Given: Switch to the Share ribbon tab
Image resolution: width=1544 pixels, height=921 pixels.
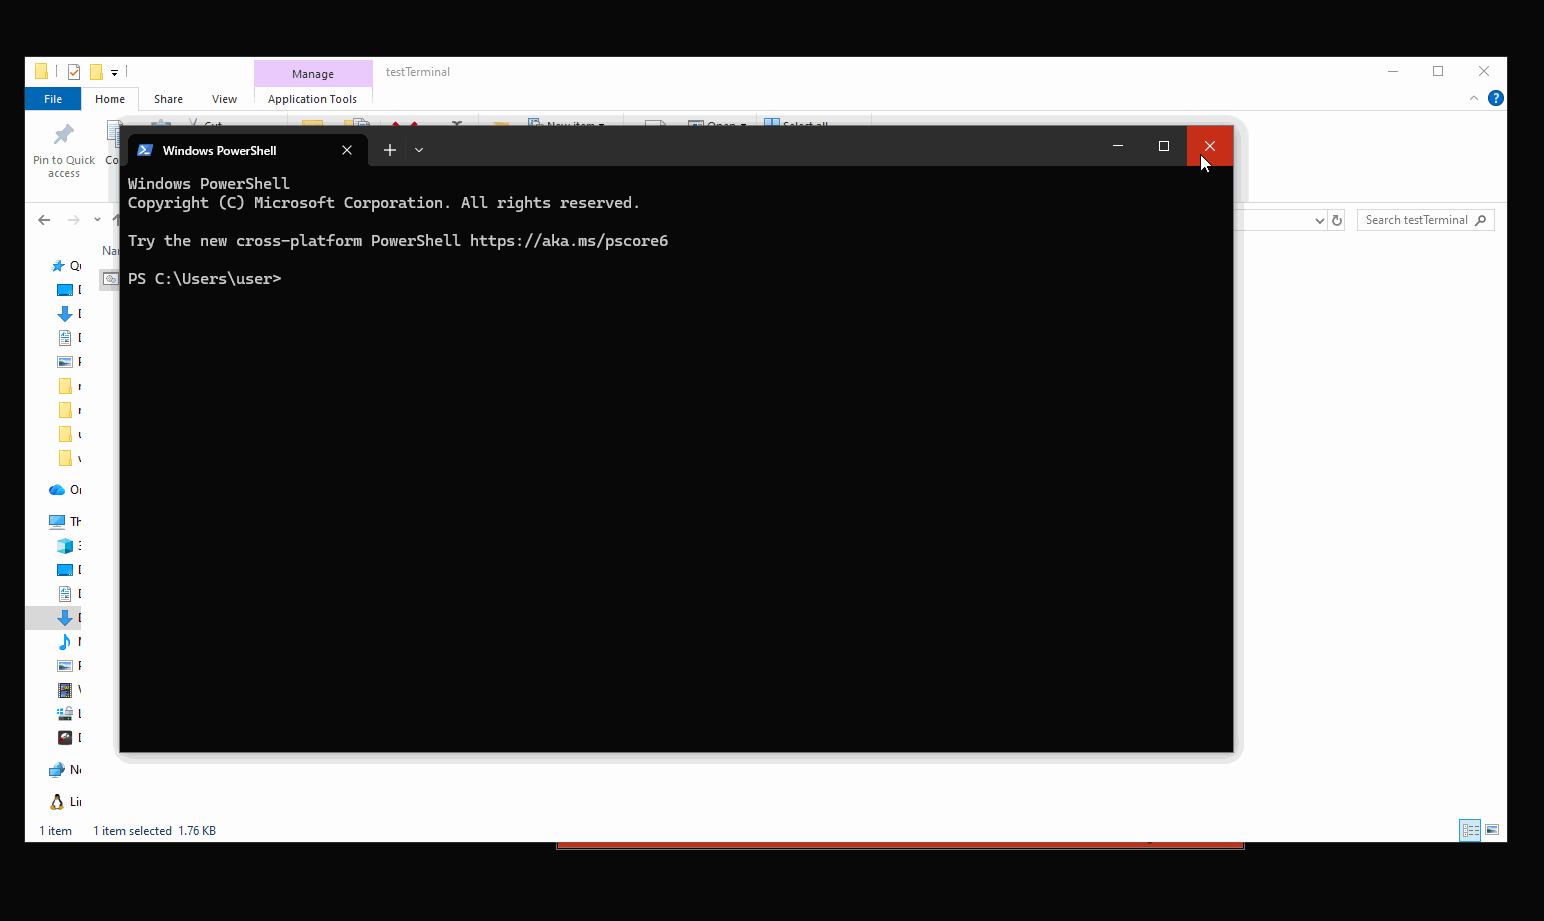Looking at the screenshot, I should (x=168, y=99).
